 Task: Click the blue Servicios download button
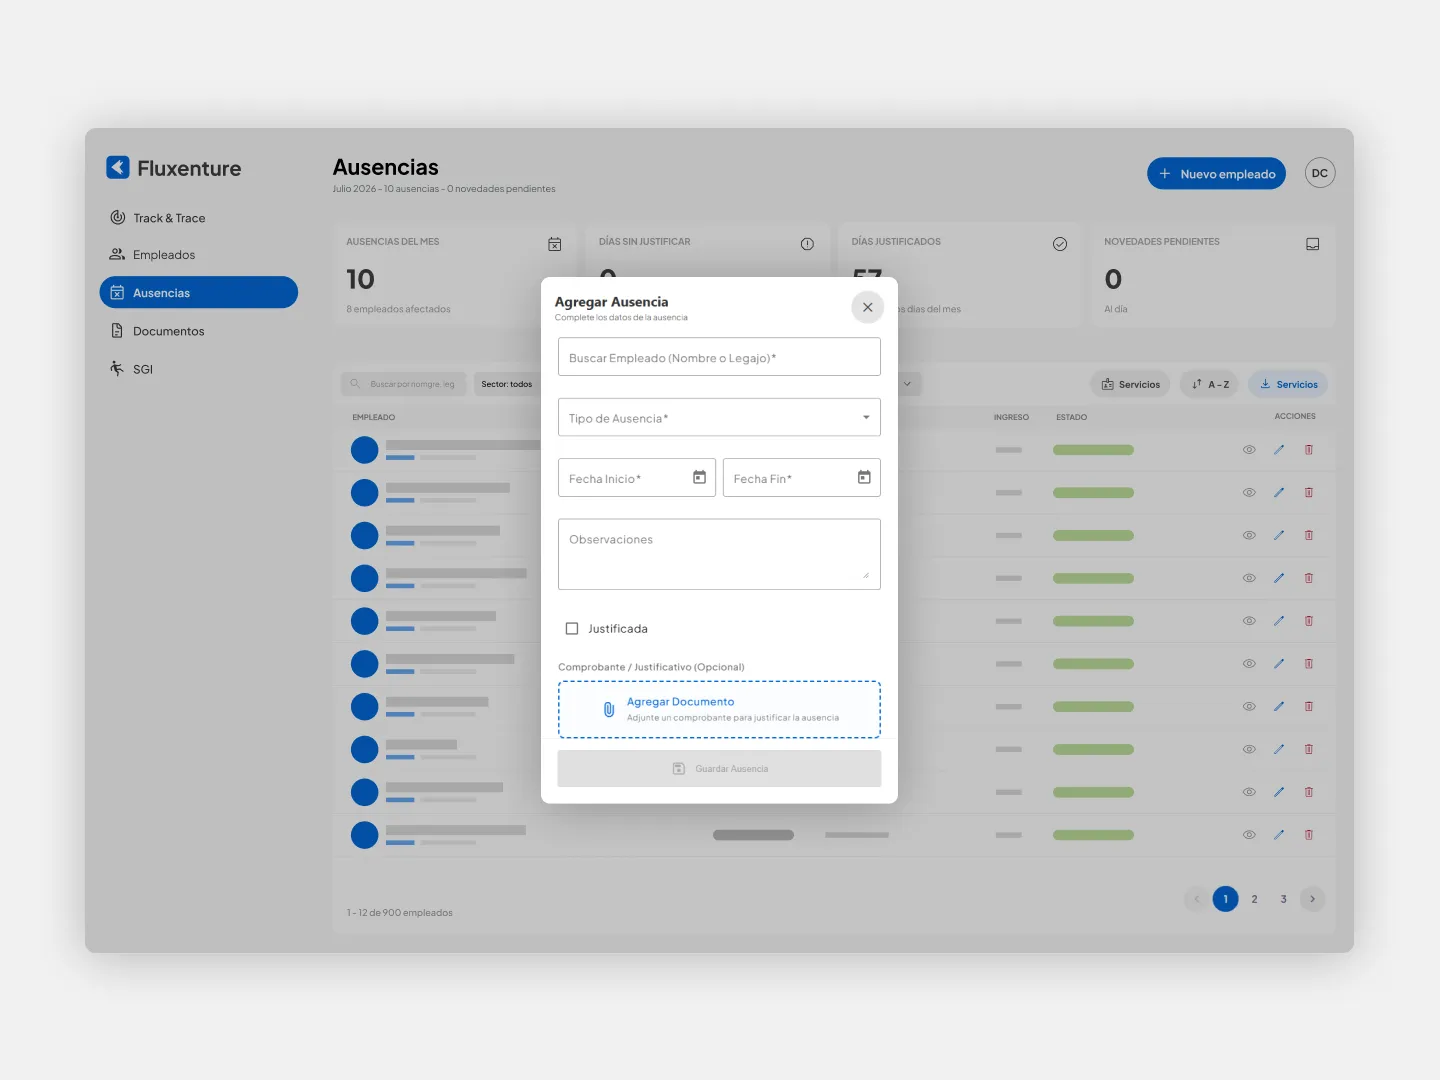1288,384
